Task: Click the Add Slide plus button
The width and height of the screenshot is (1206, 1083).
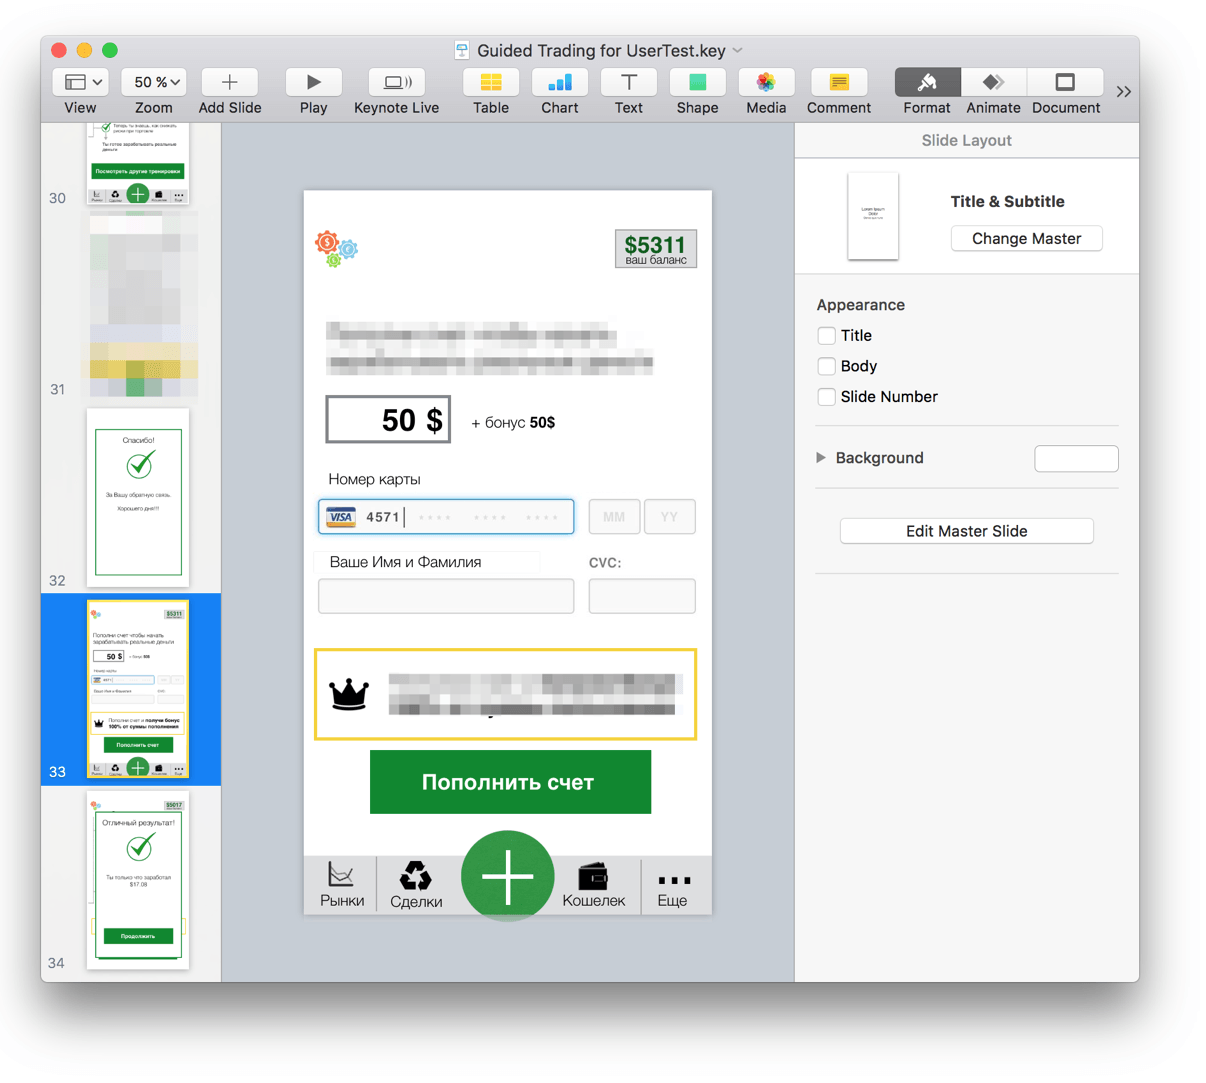Action: 230,82
